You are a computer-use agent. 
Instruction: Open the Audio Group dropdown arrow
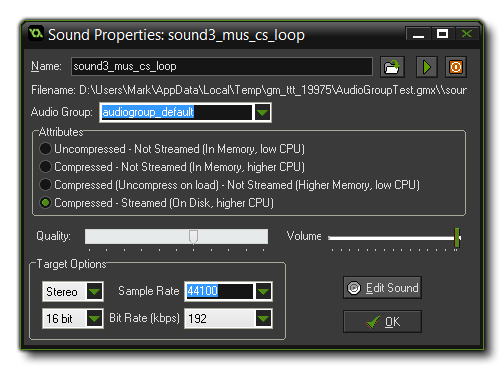click(x=262, y=112)
